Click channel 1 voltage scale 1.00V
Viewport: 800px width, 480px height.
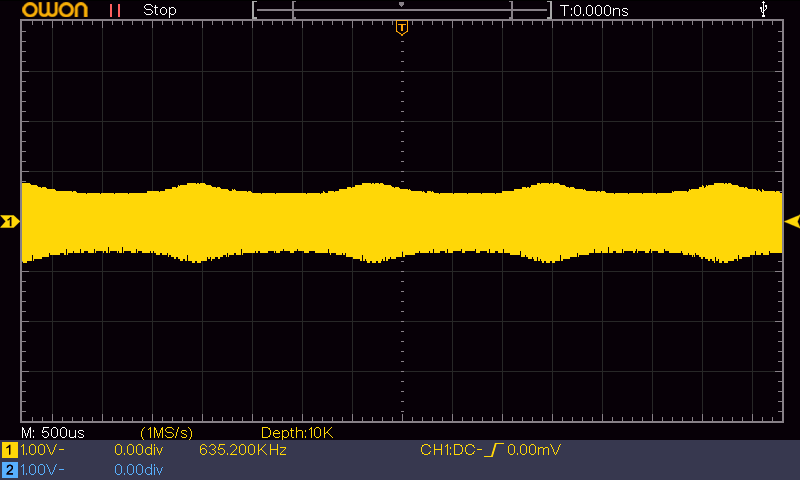click(x=42, y=451)
